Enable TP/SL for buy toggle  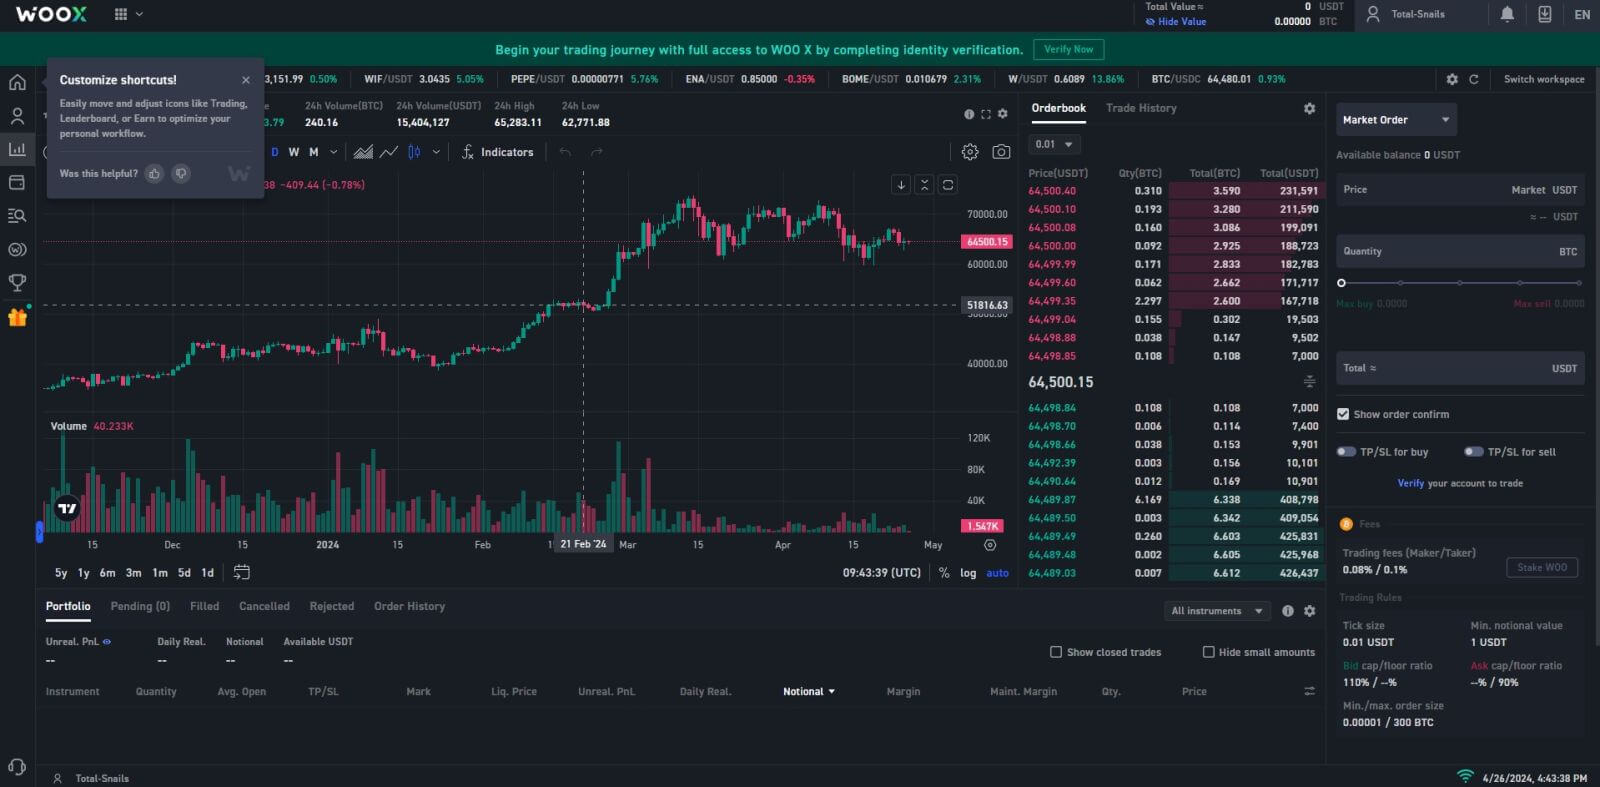(1347, 452)
